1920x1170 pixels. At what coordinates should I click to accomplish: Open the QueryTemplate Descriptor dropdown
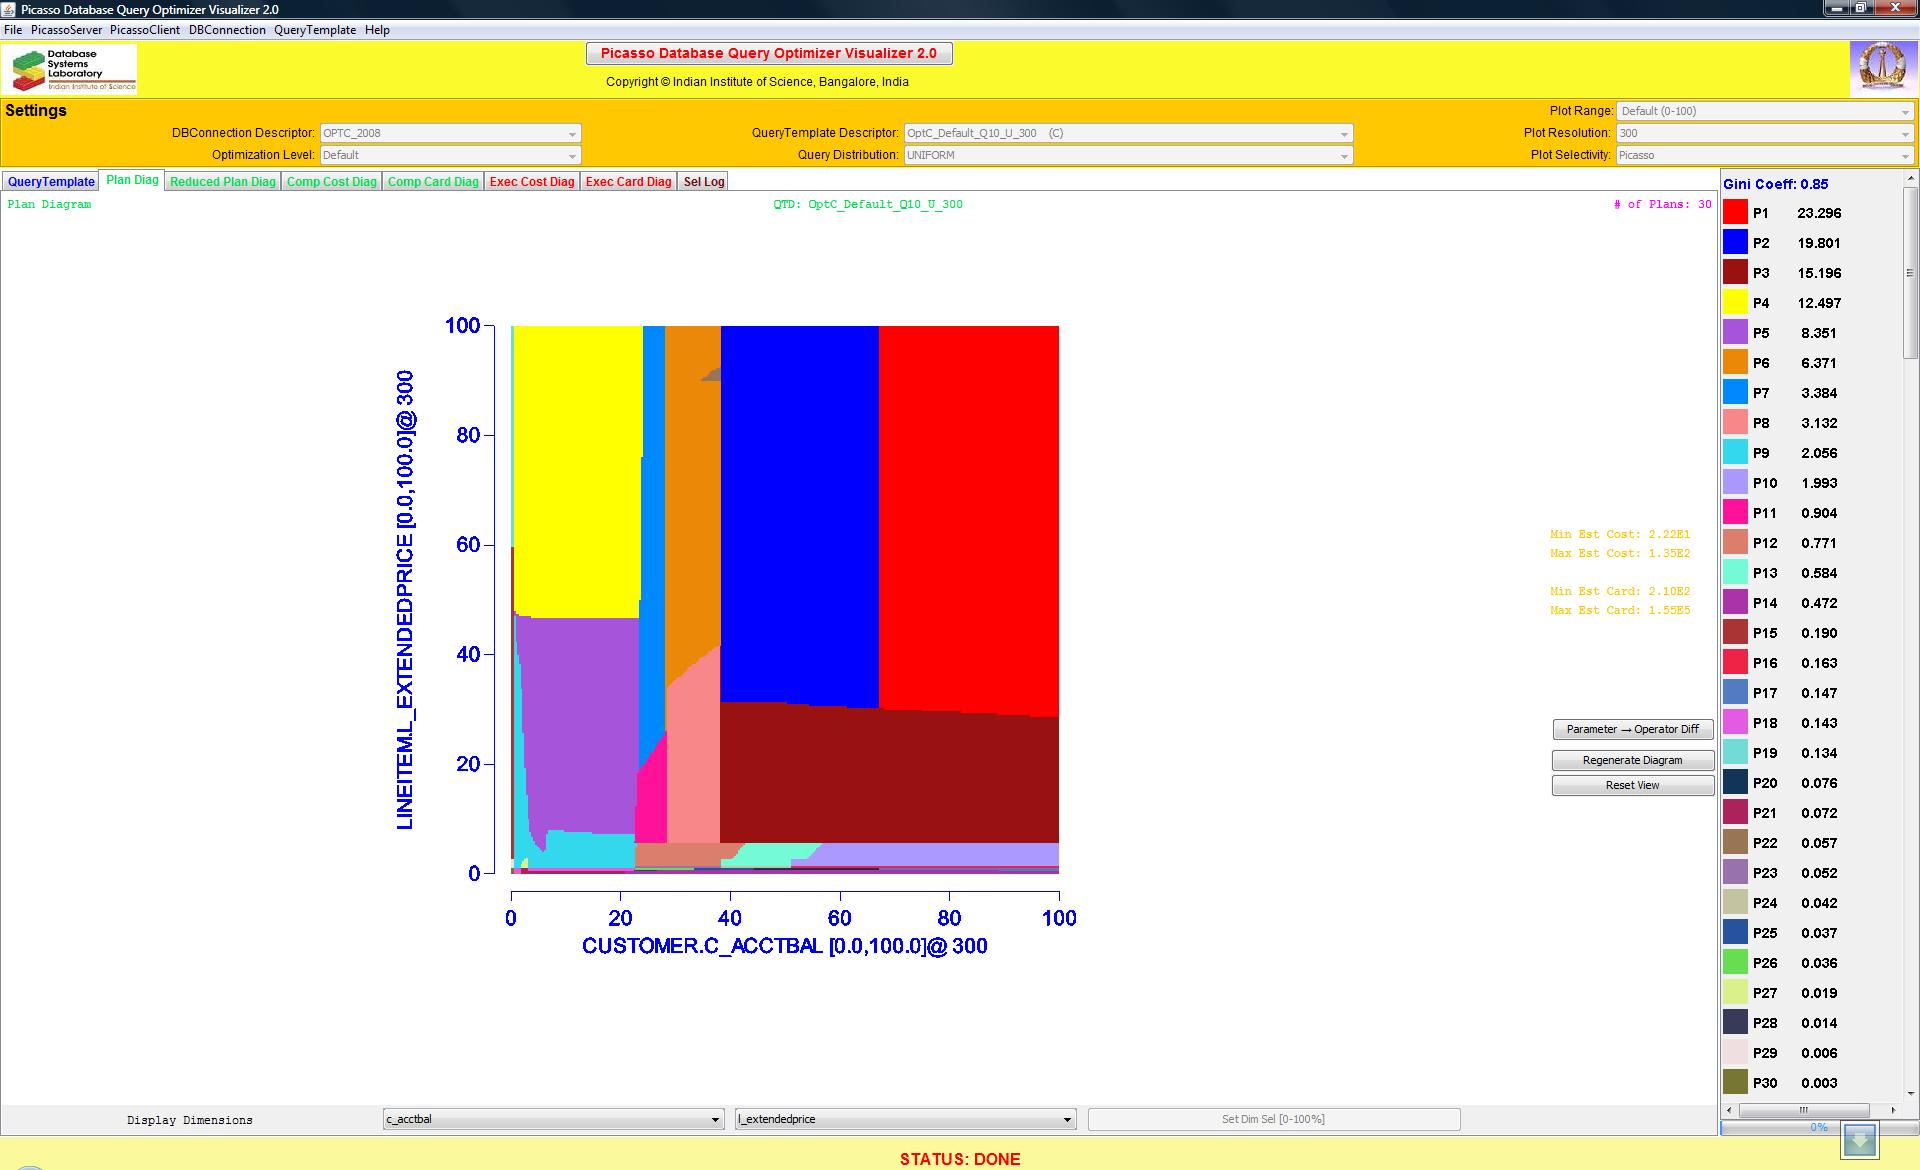click(x=1127, y=133)
